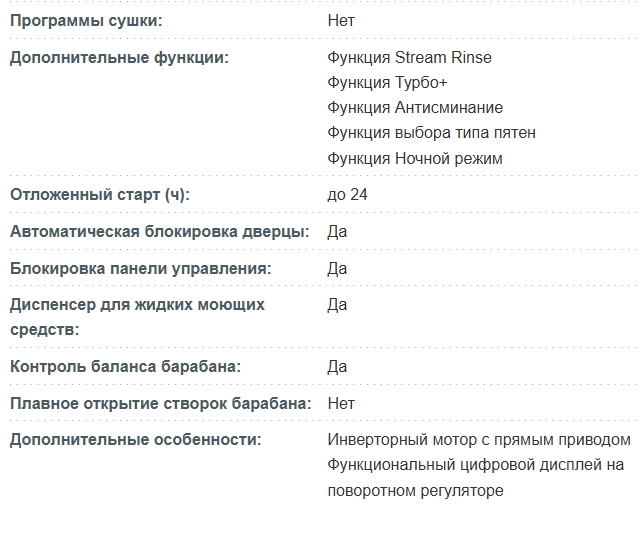Click "Нет" next to smooth drum opening
Viewport: 640px width, 533px height.
341,403
